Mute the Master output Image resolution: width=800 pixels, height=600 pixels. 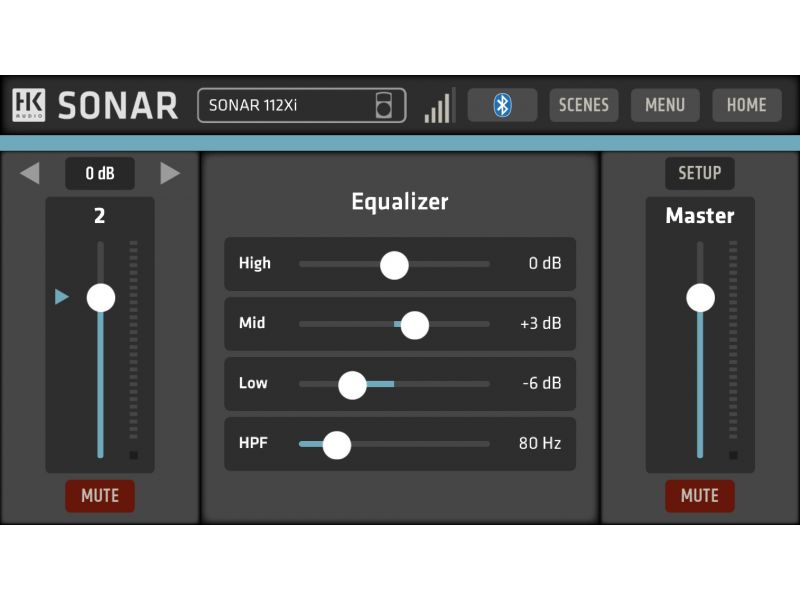[699, 496]
